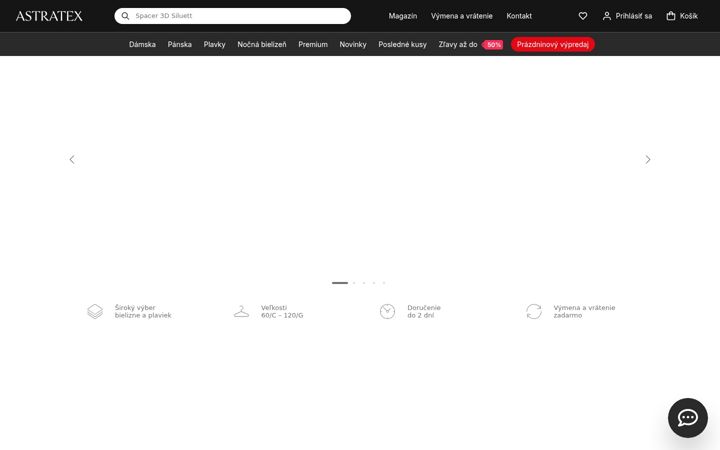
Task: Click the shopping bag icon
Action: coord(671,16)
